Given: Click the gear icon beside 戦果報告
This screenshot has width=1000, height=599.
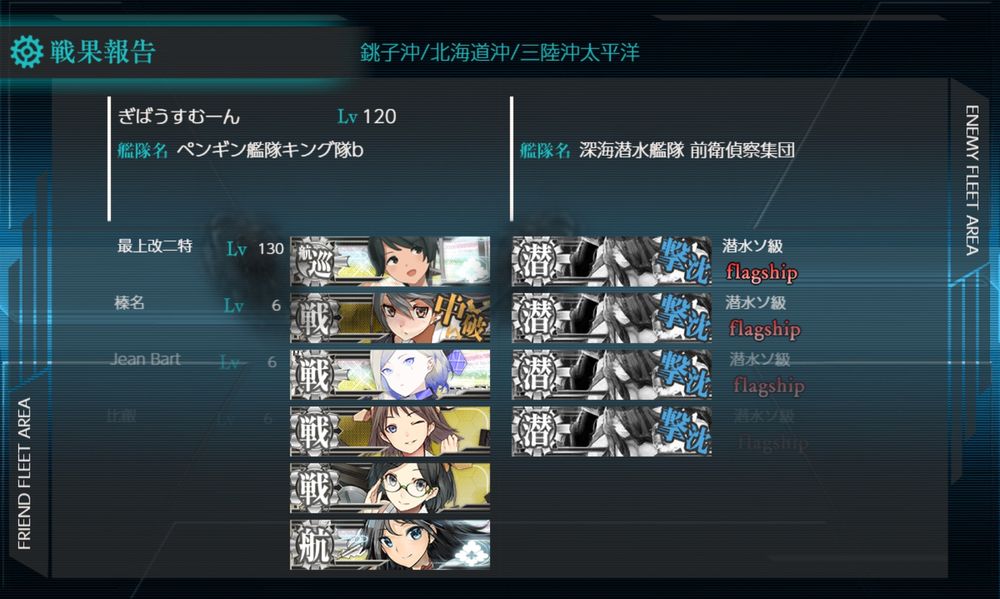Looking at the screenshot, I should [x=27, y=52].
